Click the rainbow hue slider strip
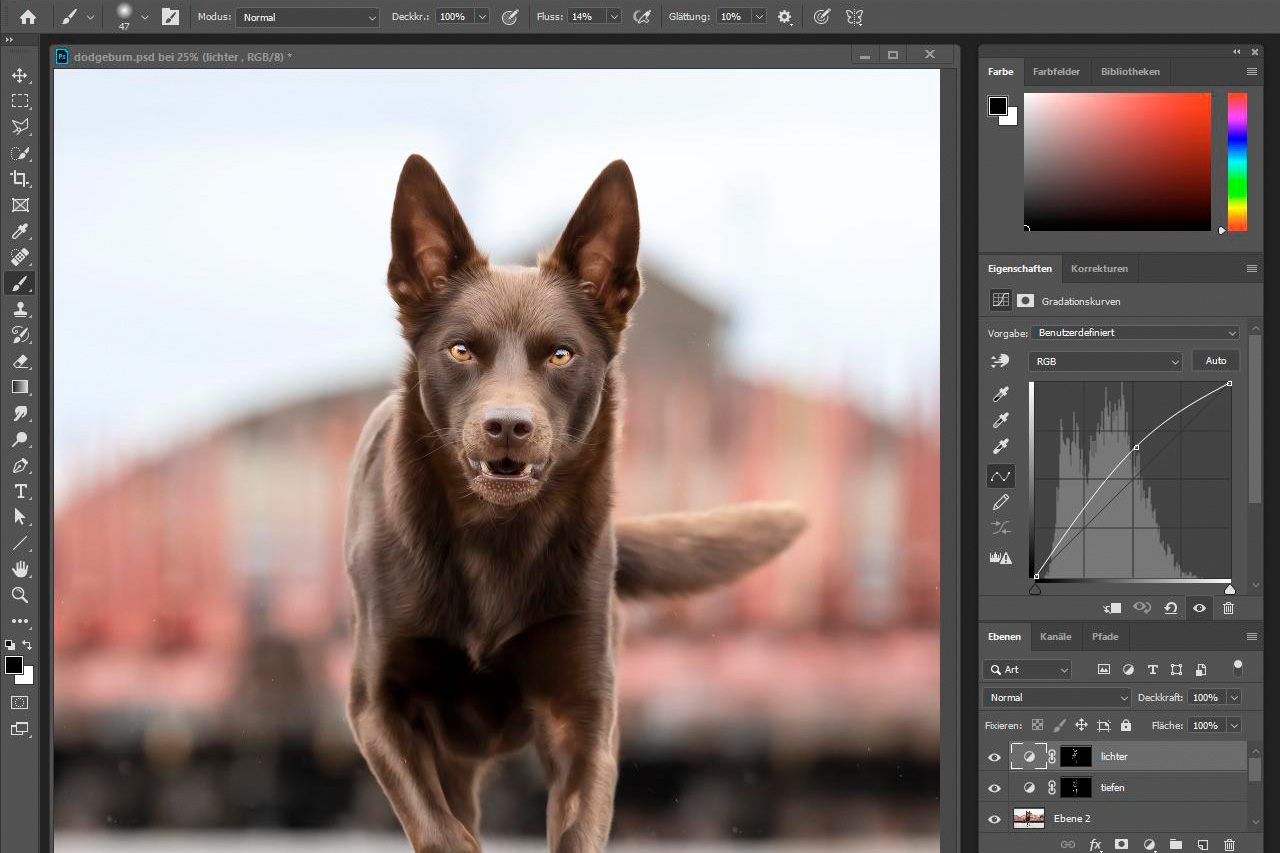The image size is (1280, 853). pyautogui.click(x=1237, y=162)
